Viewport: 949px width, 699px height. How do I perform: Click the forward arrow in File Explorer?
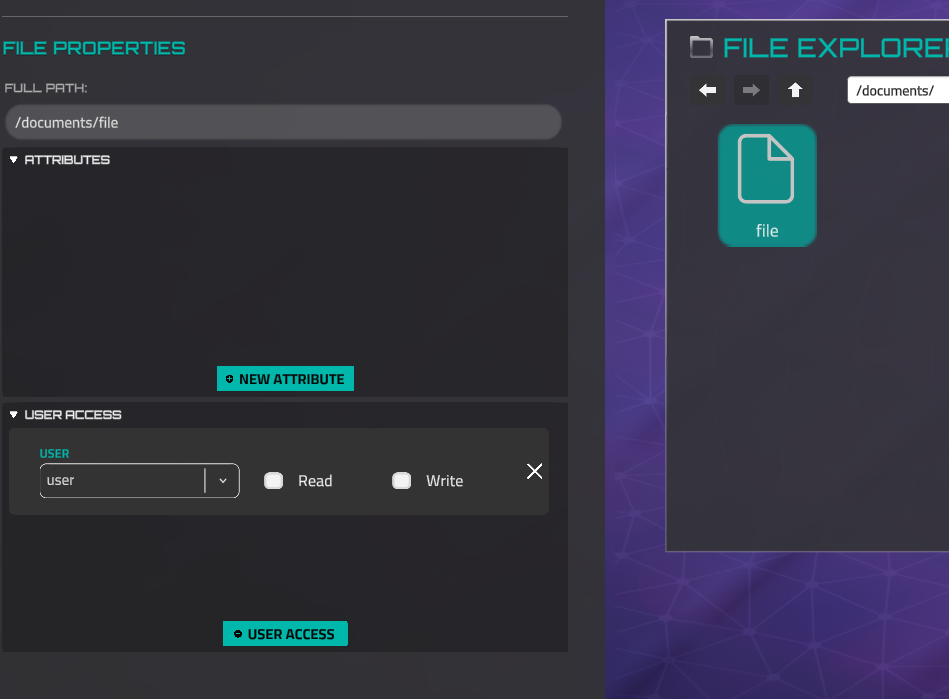(x=752, y=90)
